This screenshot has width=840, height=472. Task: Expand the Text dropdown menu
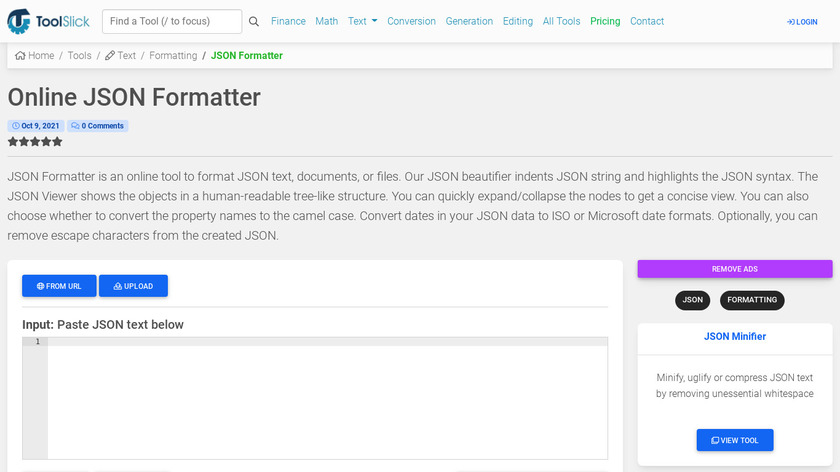click(x=362, y=21)
